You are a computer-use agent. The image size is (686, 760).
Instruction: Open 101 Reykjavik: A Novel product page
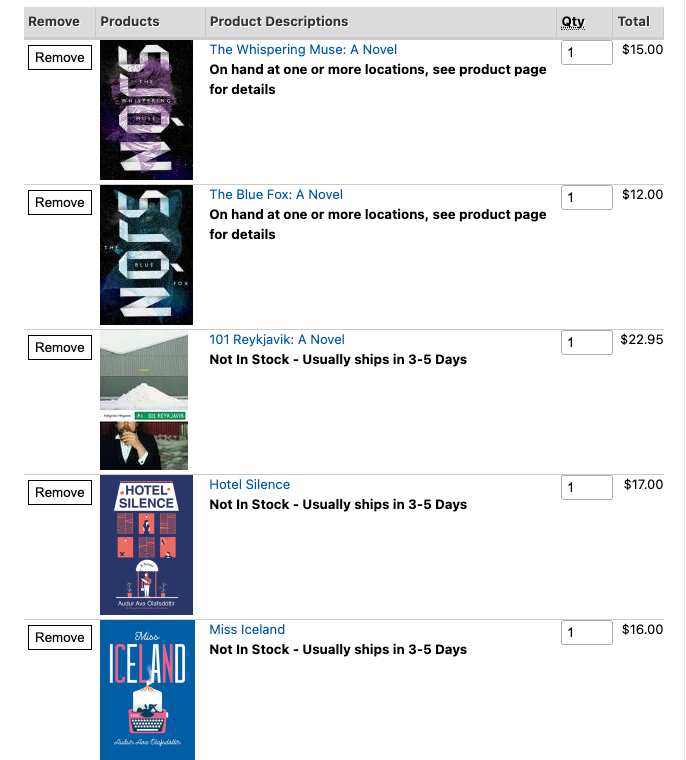click(277, 340)
